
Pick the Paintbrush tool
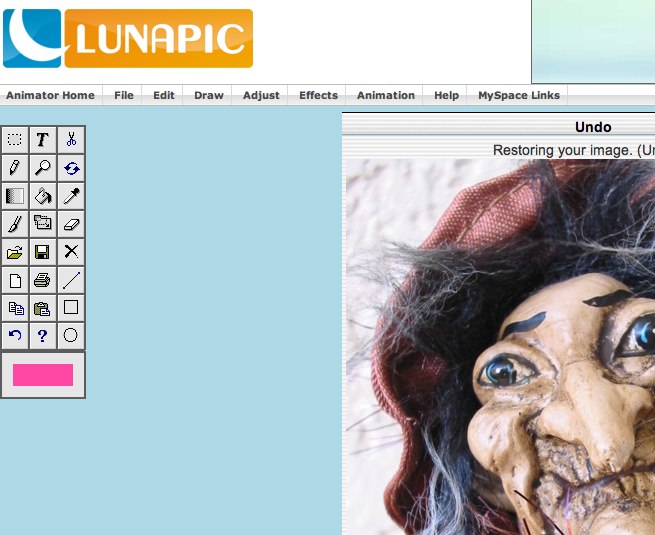coord(15,224)
